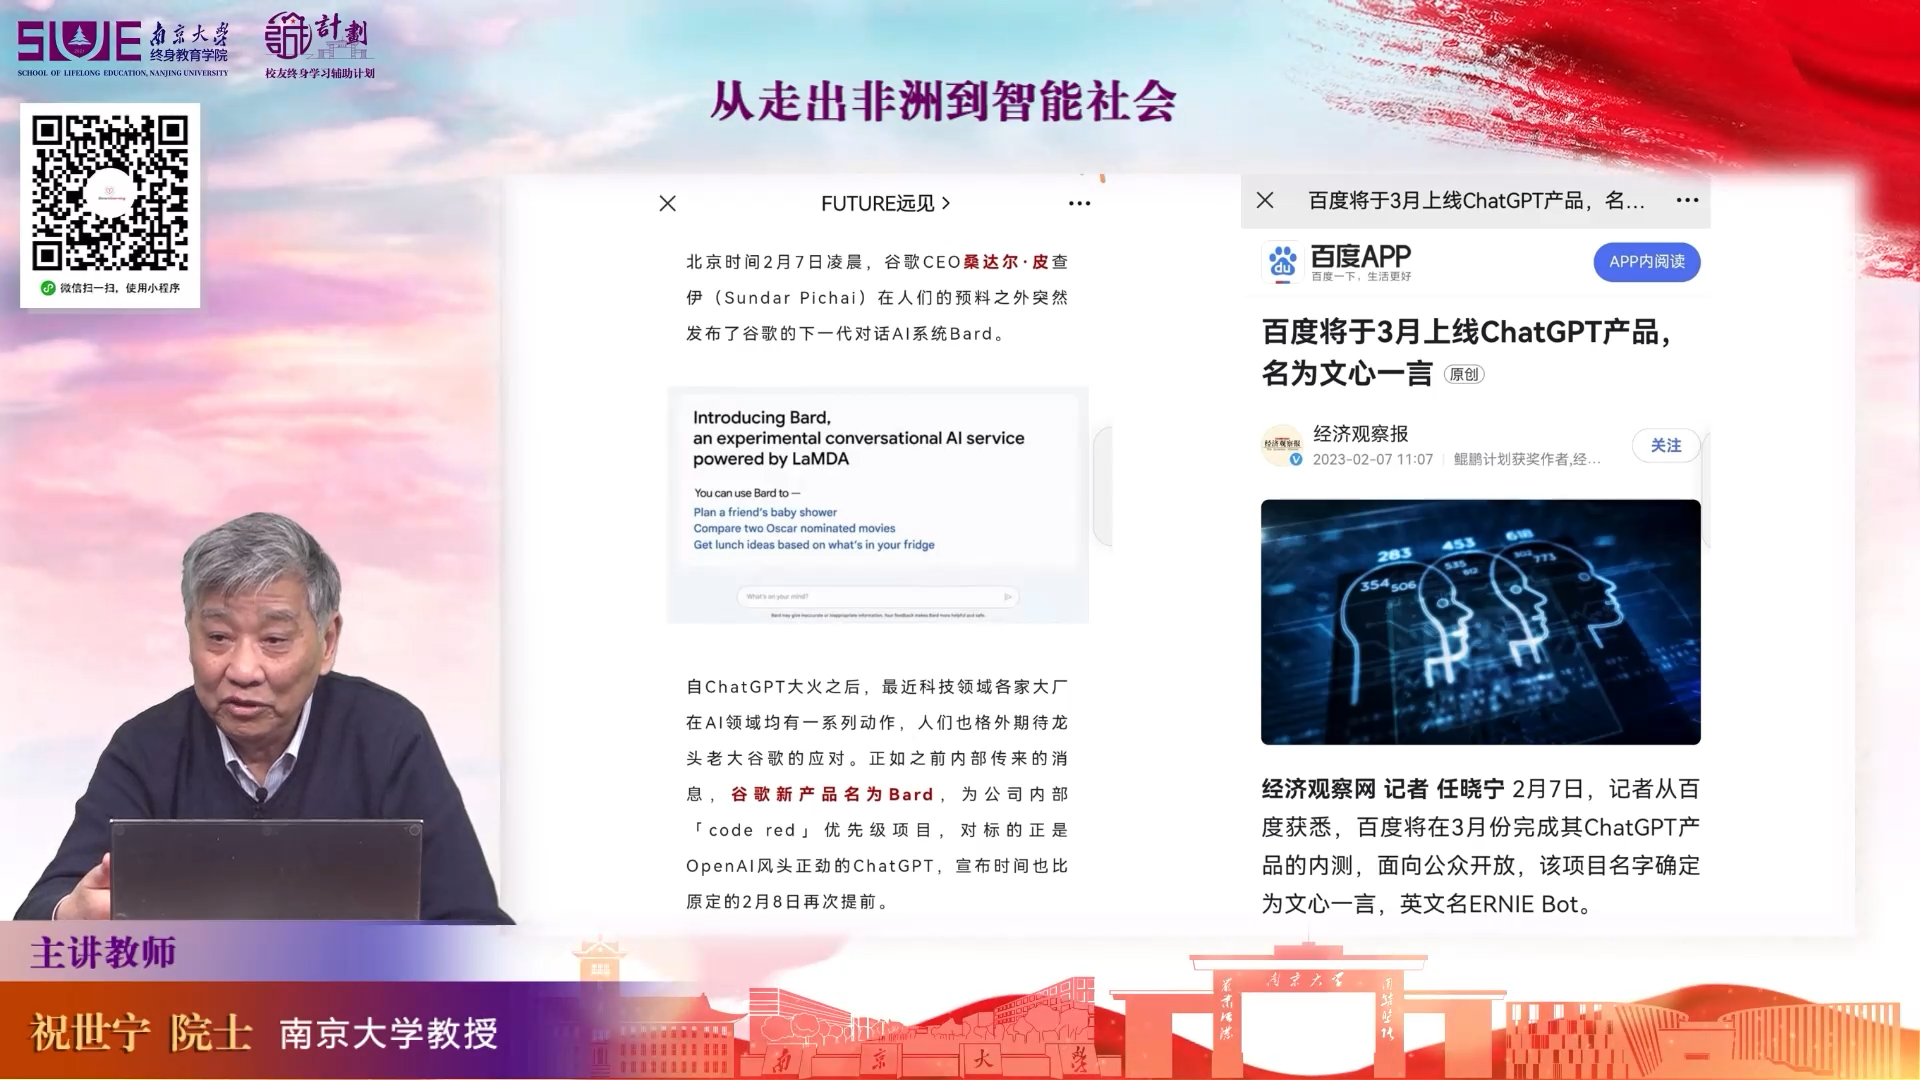Click highlighted text 谷歌新产品名为Bard

point(832,794)
